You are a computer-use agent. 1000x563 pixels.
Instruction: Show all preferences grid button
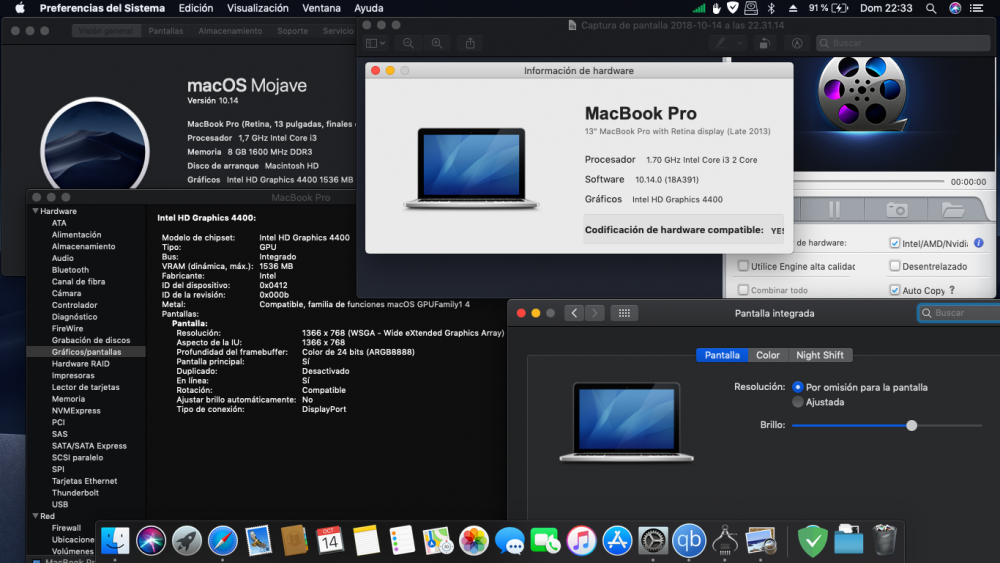(624, 313)
